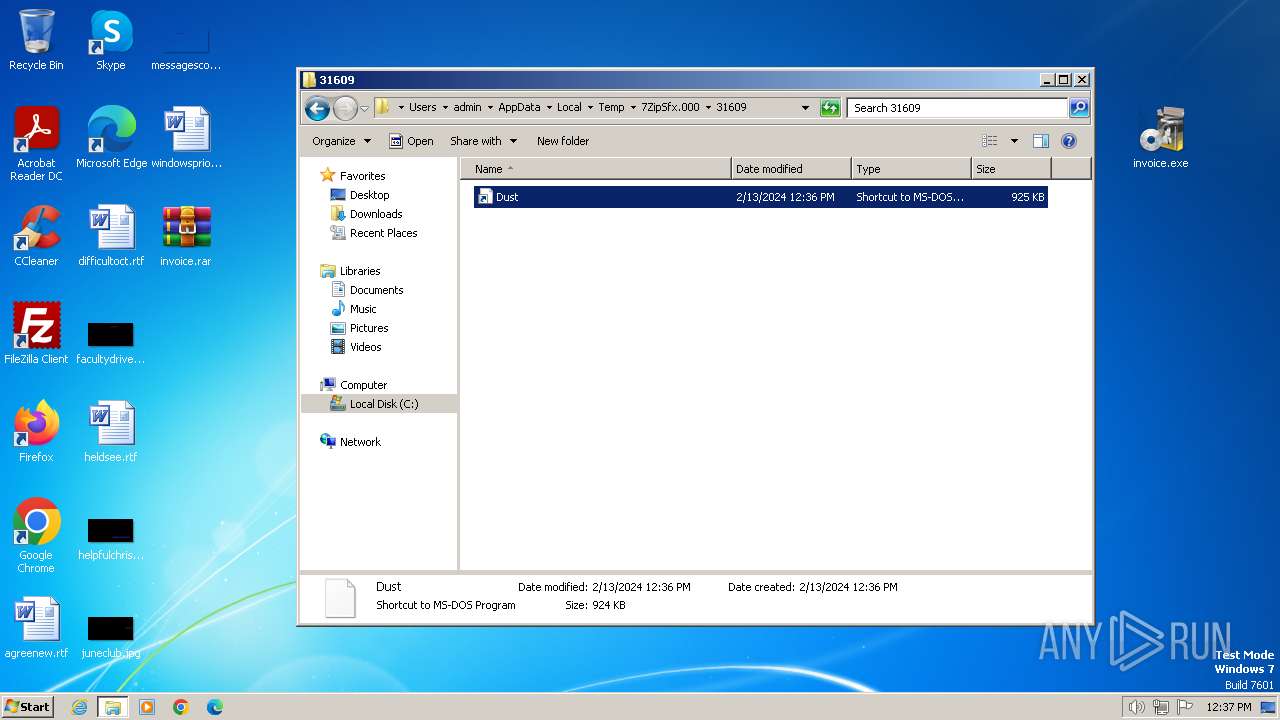Expand the recent pages dropdown arrow
The height and width of the screenshot is (720, 1280).
[365, 108]
